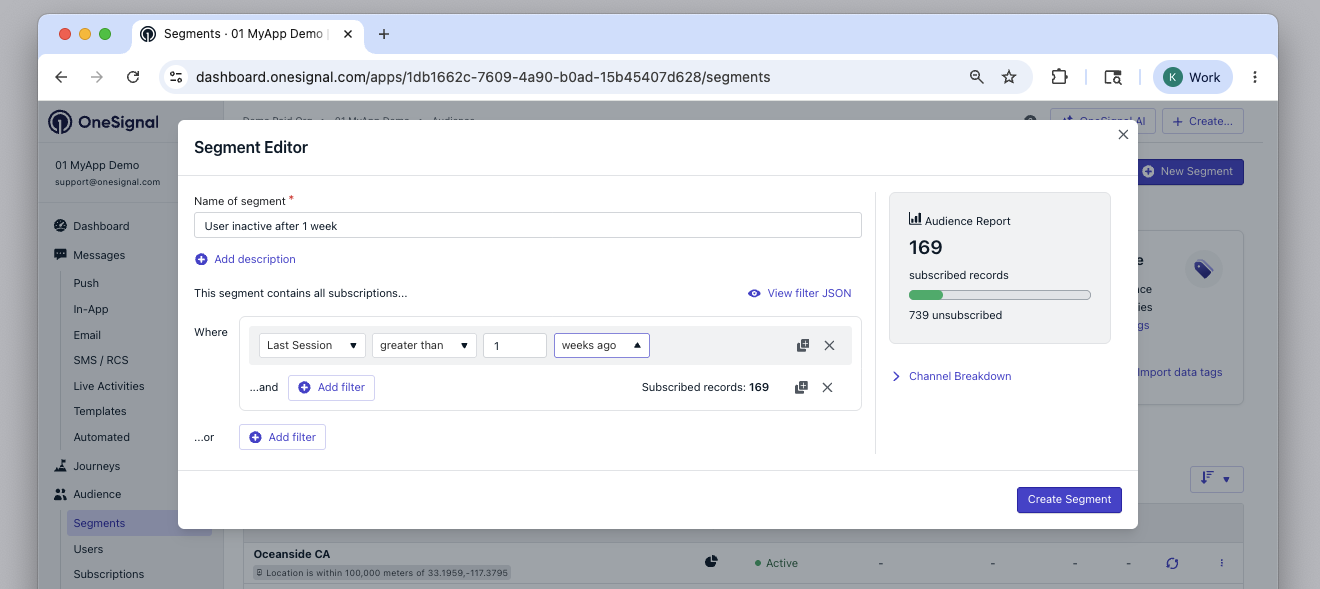1320x589 pixels.
Task: Click the eye icon for View filter JSON
Action: click(x=754, y=293)
